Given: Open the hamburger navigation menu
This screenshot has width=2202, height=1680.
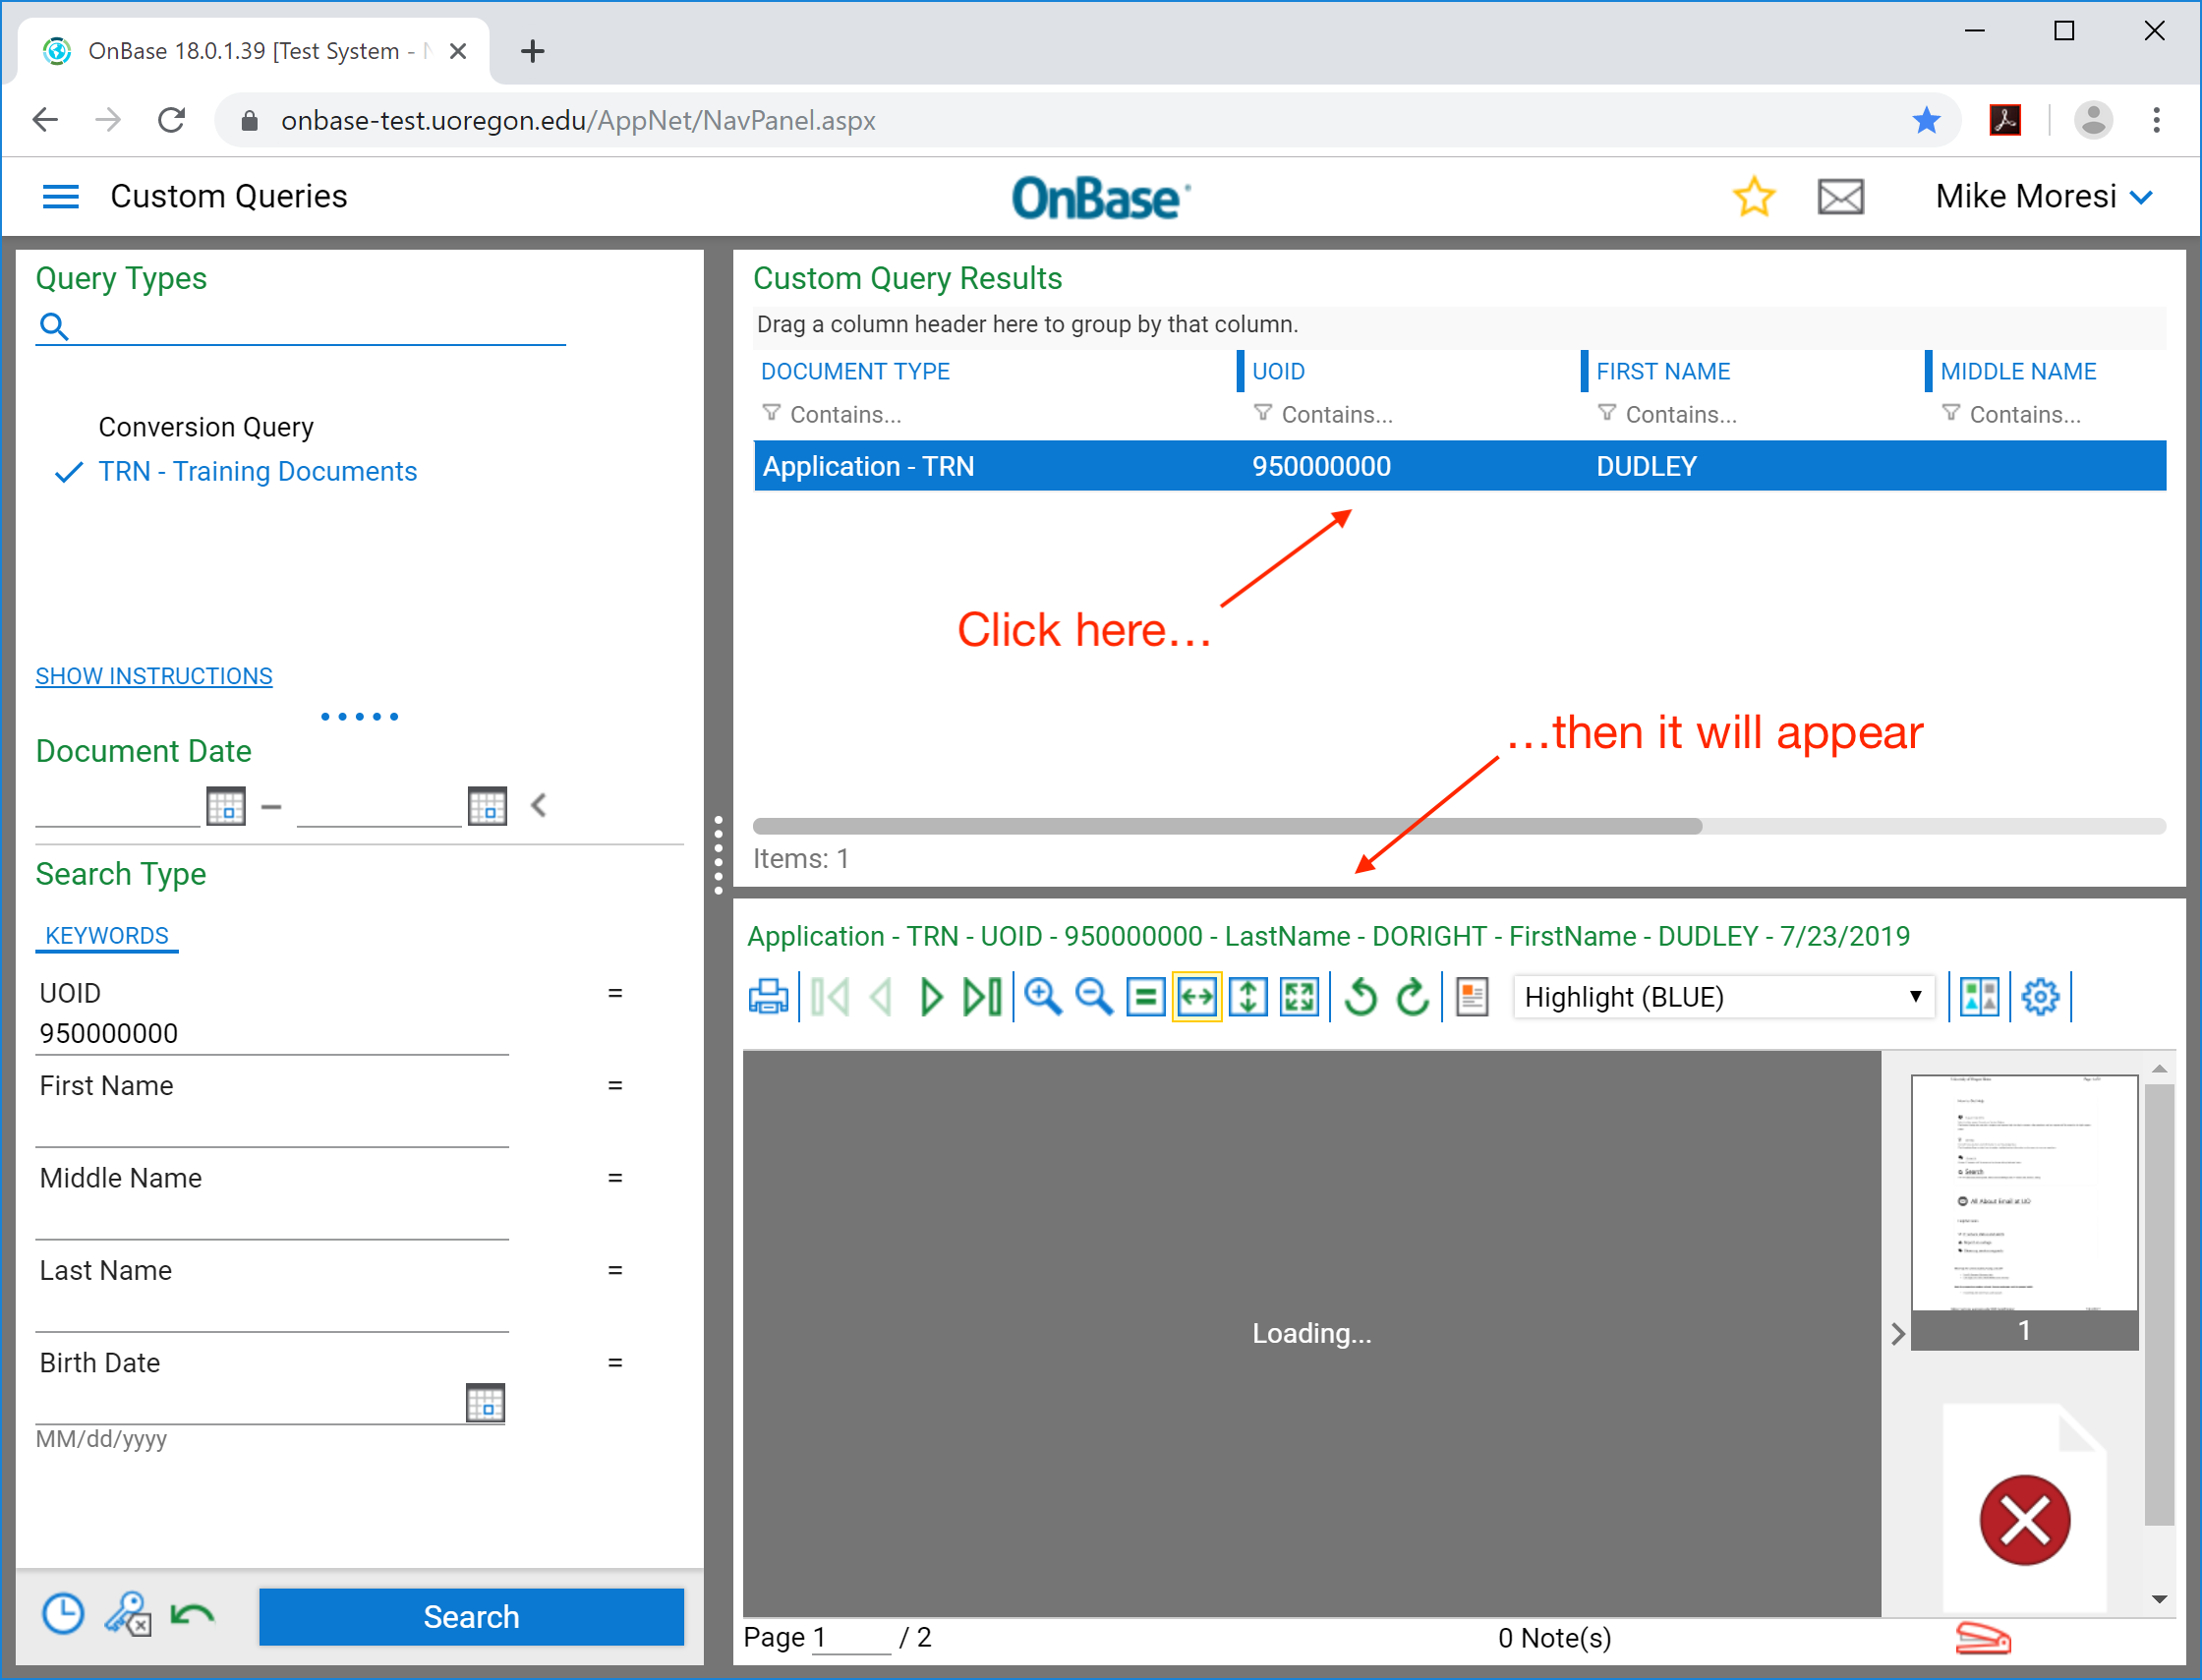Looking at the screenshot, I should tap(60, 196).
